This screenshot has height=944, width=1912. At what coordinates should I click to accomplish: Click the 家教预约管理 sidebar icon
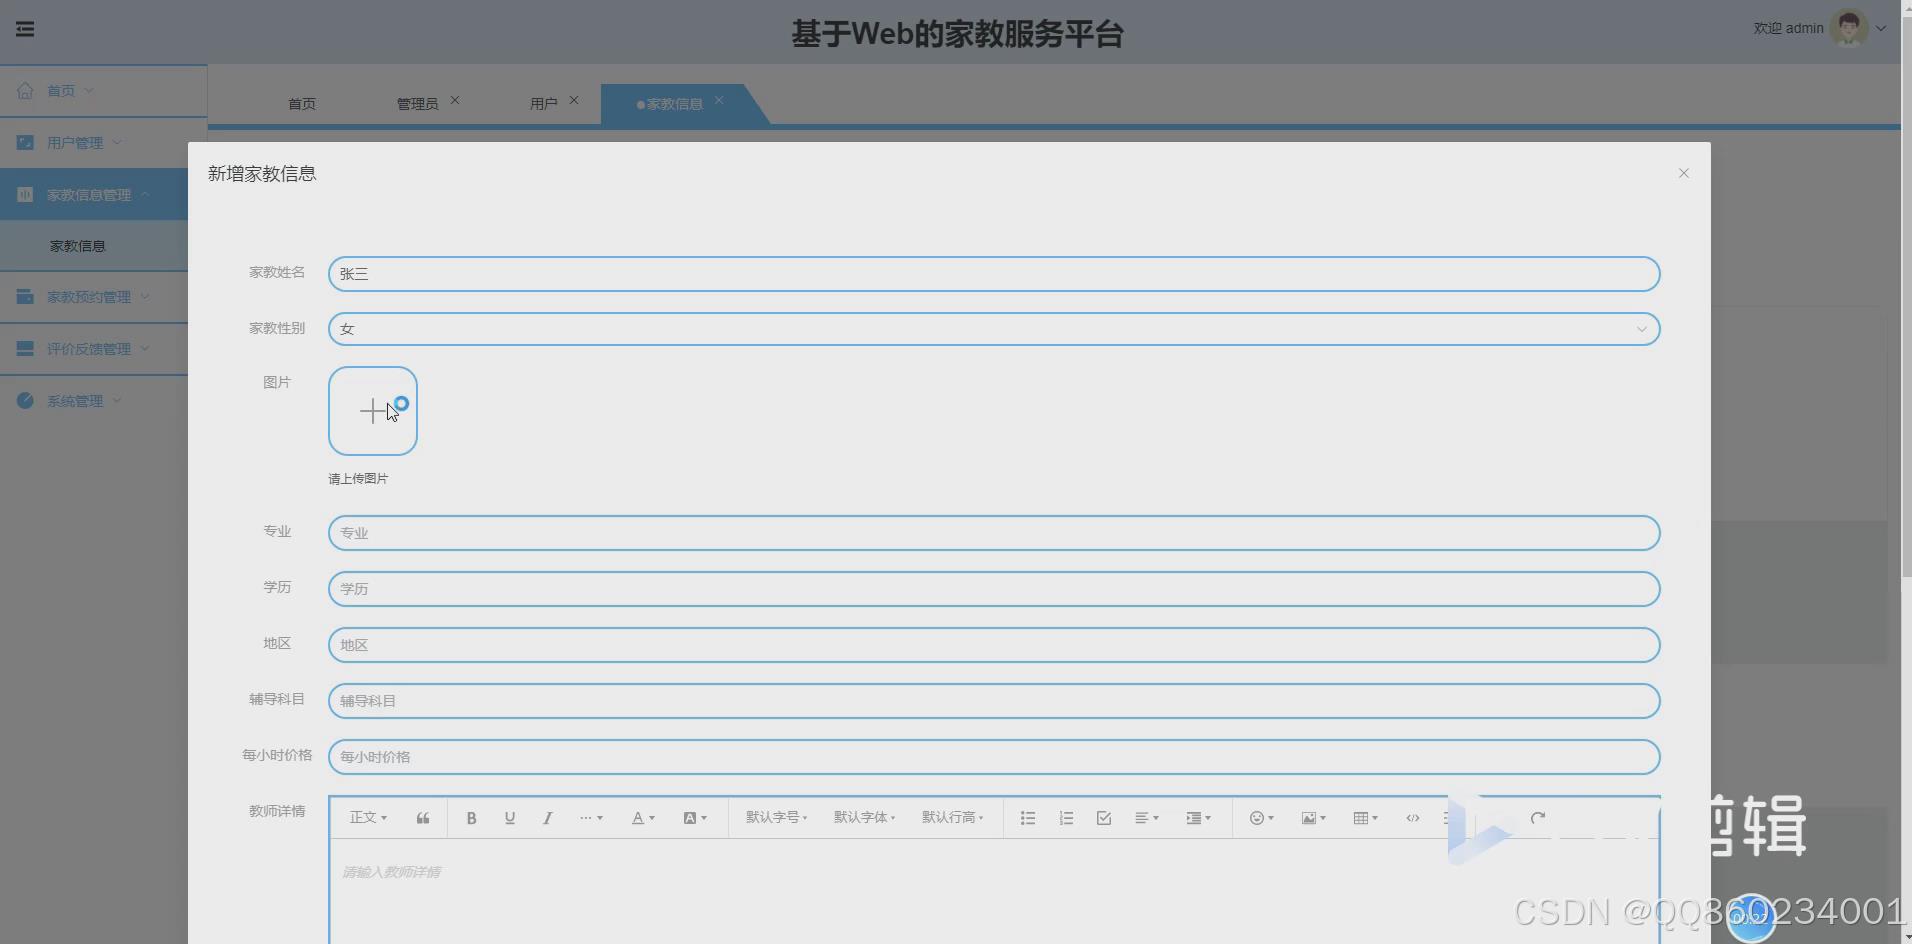(25, 296)
